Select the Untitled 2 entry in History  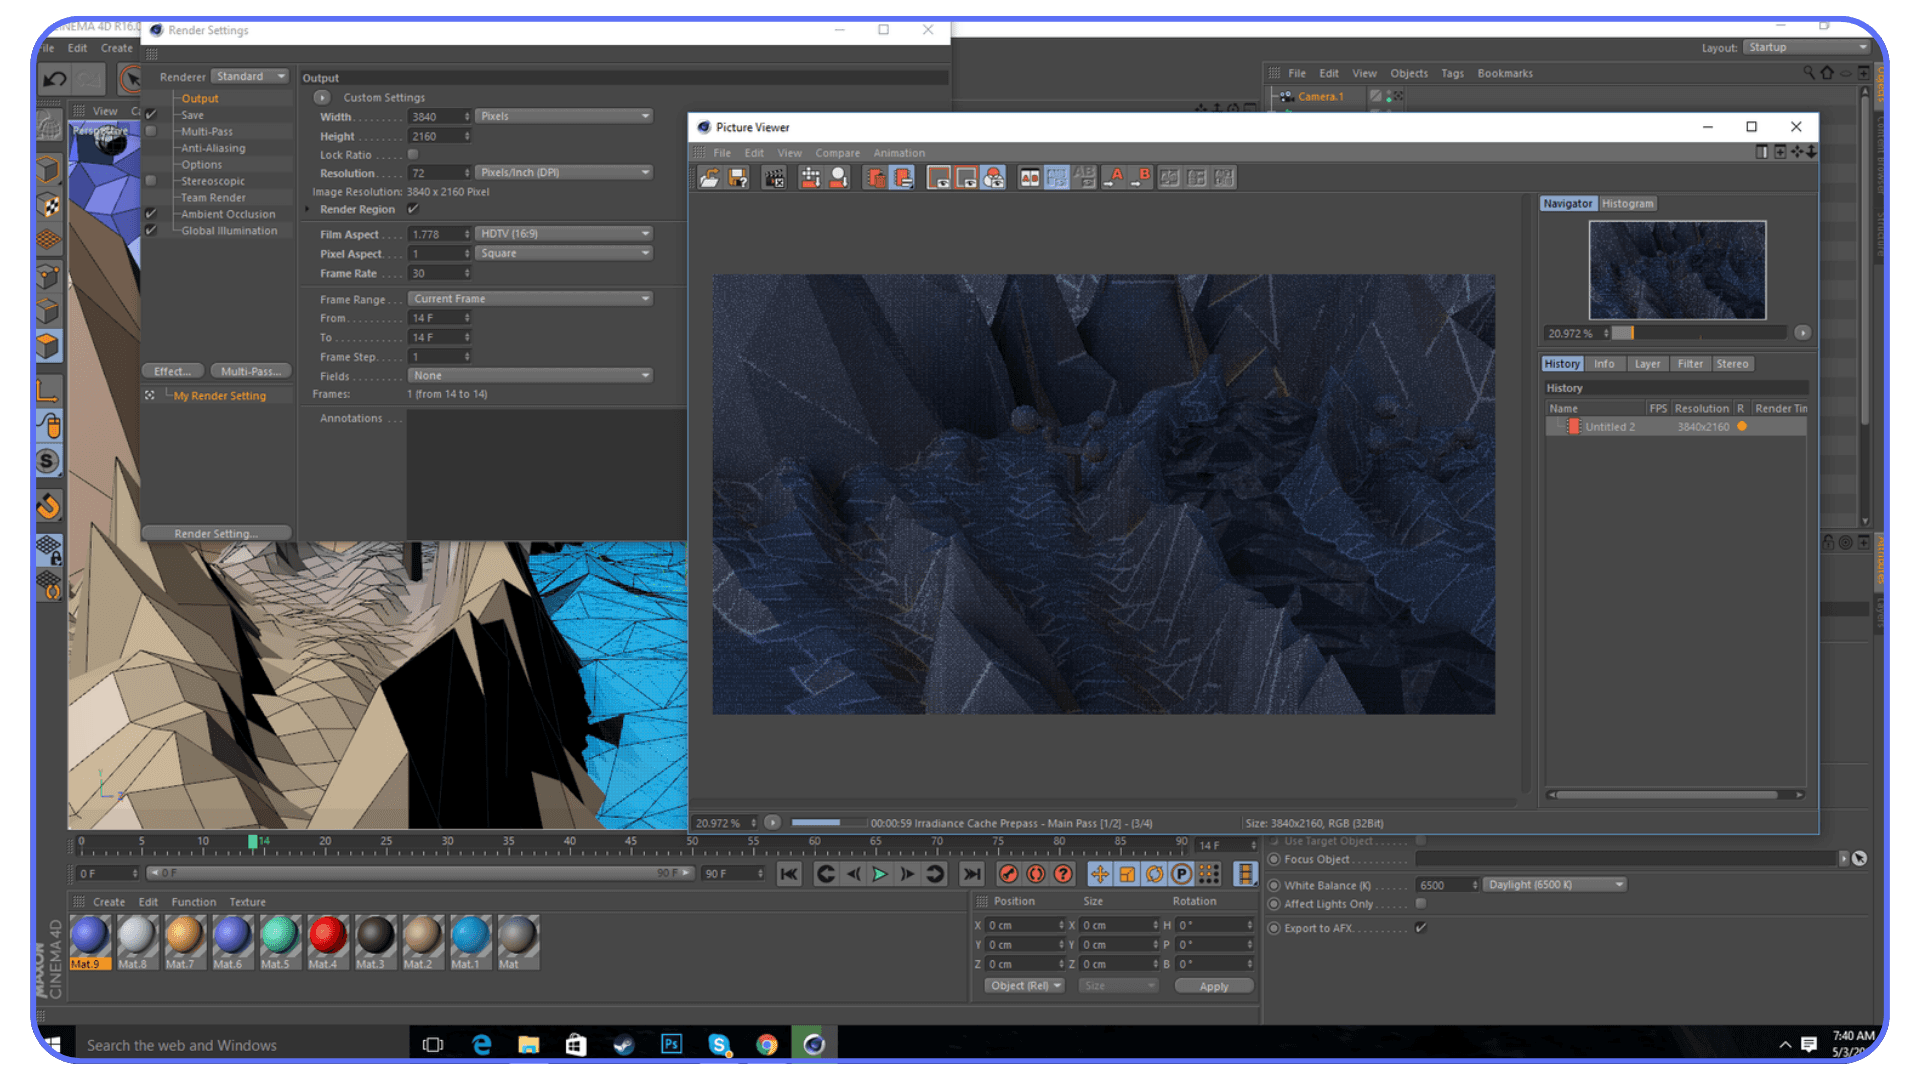(1610, 426)
